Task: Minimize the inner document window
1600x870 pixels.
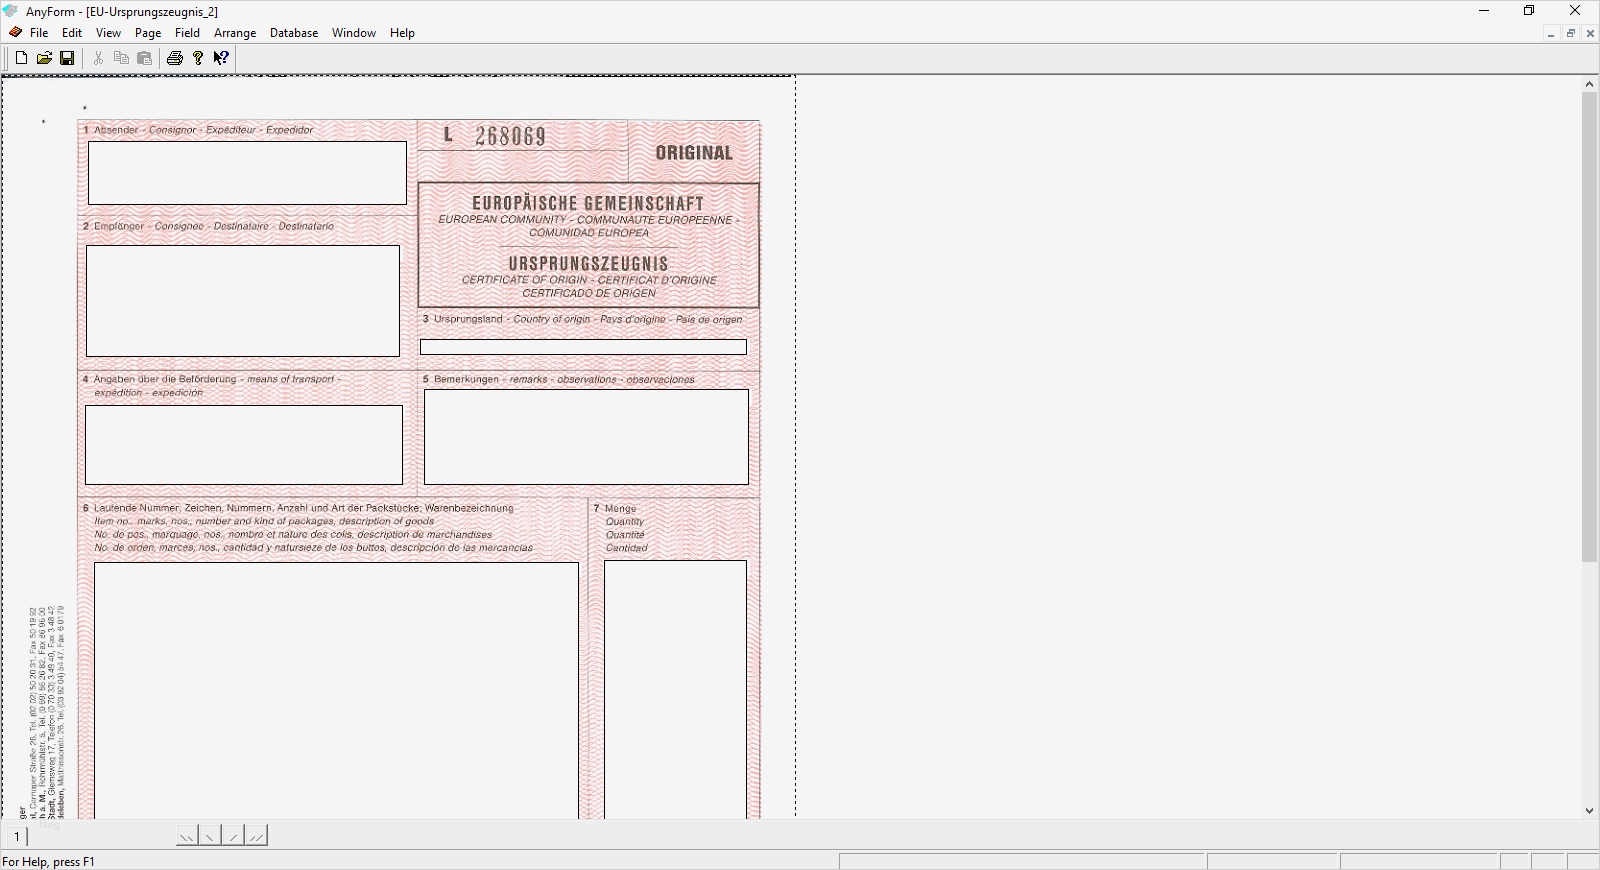Action: pos(1551,34)
